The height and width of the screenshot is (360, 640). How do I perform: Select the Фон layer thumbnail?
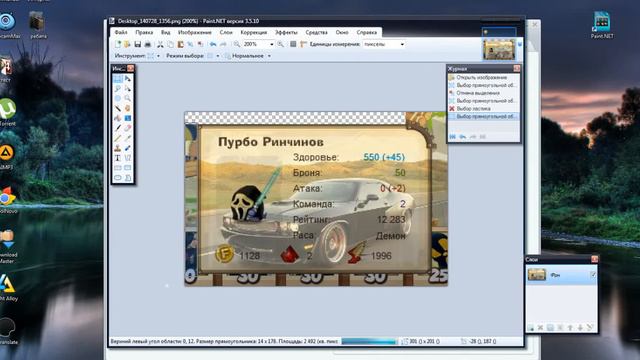coord(536,275)
